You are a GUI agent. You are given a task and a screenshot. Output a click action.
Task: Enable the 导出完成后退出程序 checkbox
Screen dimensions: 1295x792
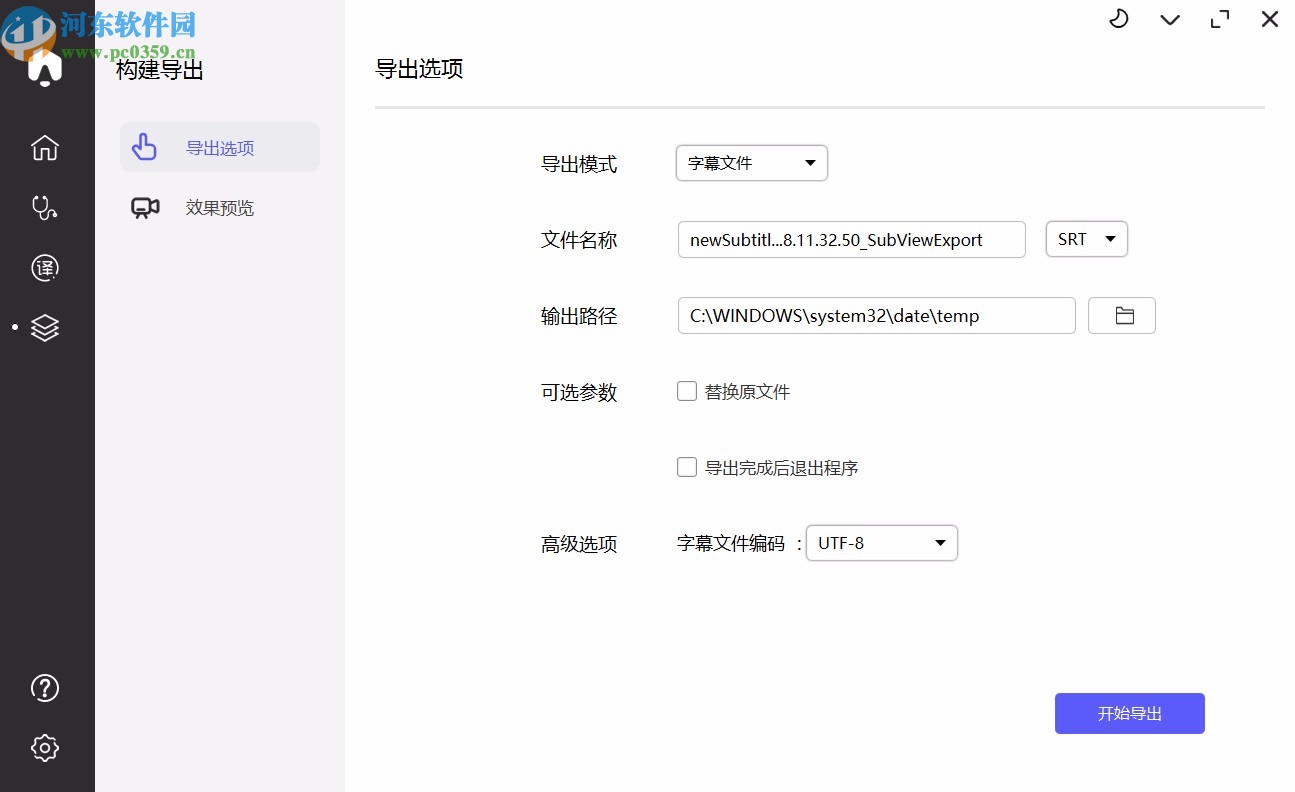point(687,467)
